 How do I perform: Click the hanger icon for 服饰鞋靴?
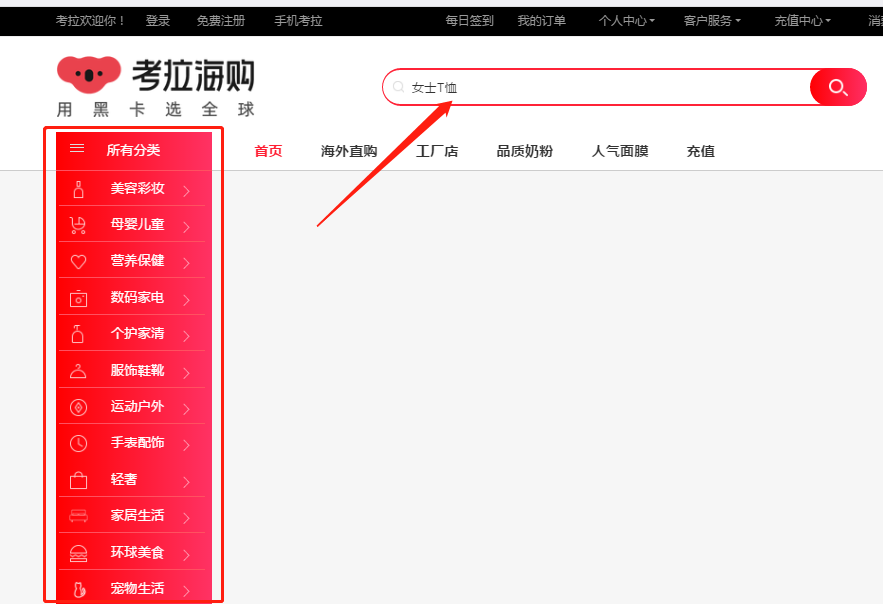(78, 372)
